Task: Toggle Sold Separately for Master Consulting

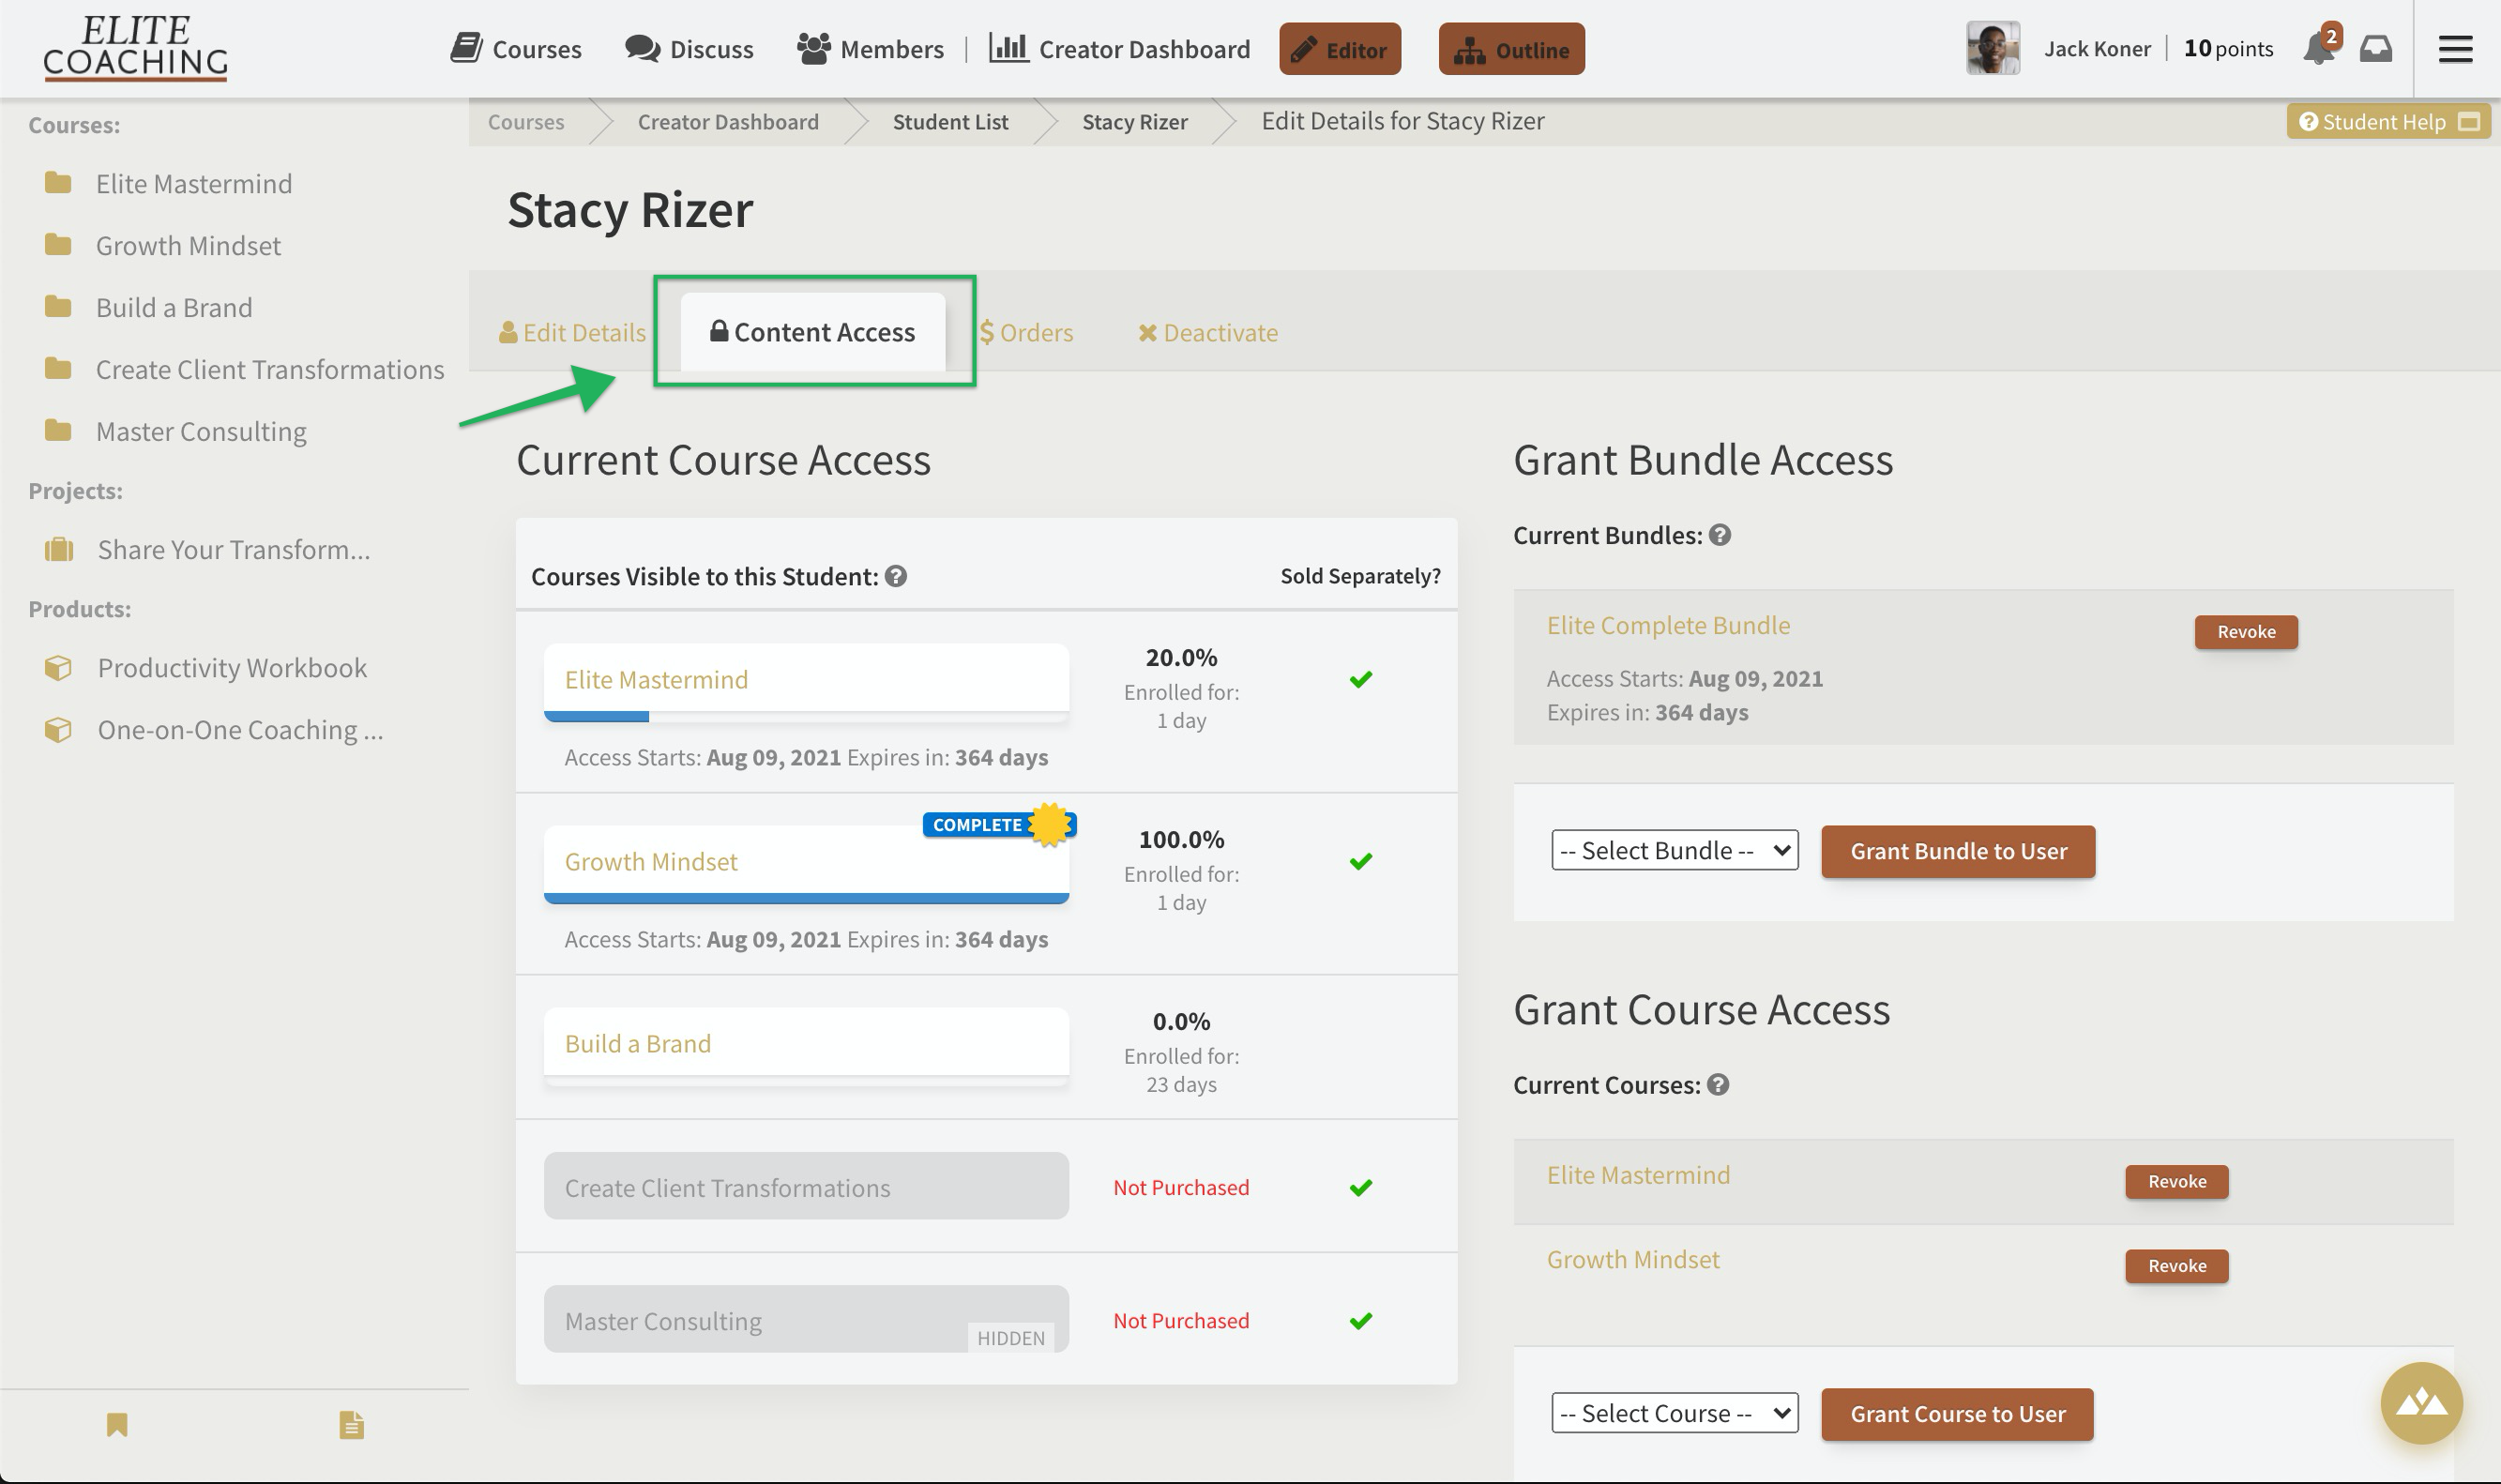Action: pos(1360,1321)
